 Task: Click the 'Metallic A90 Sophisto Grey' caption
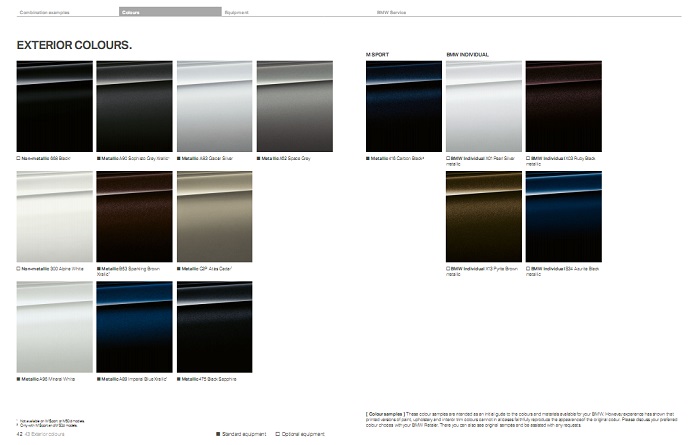(x=133, y=158)
